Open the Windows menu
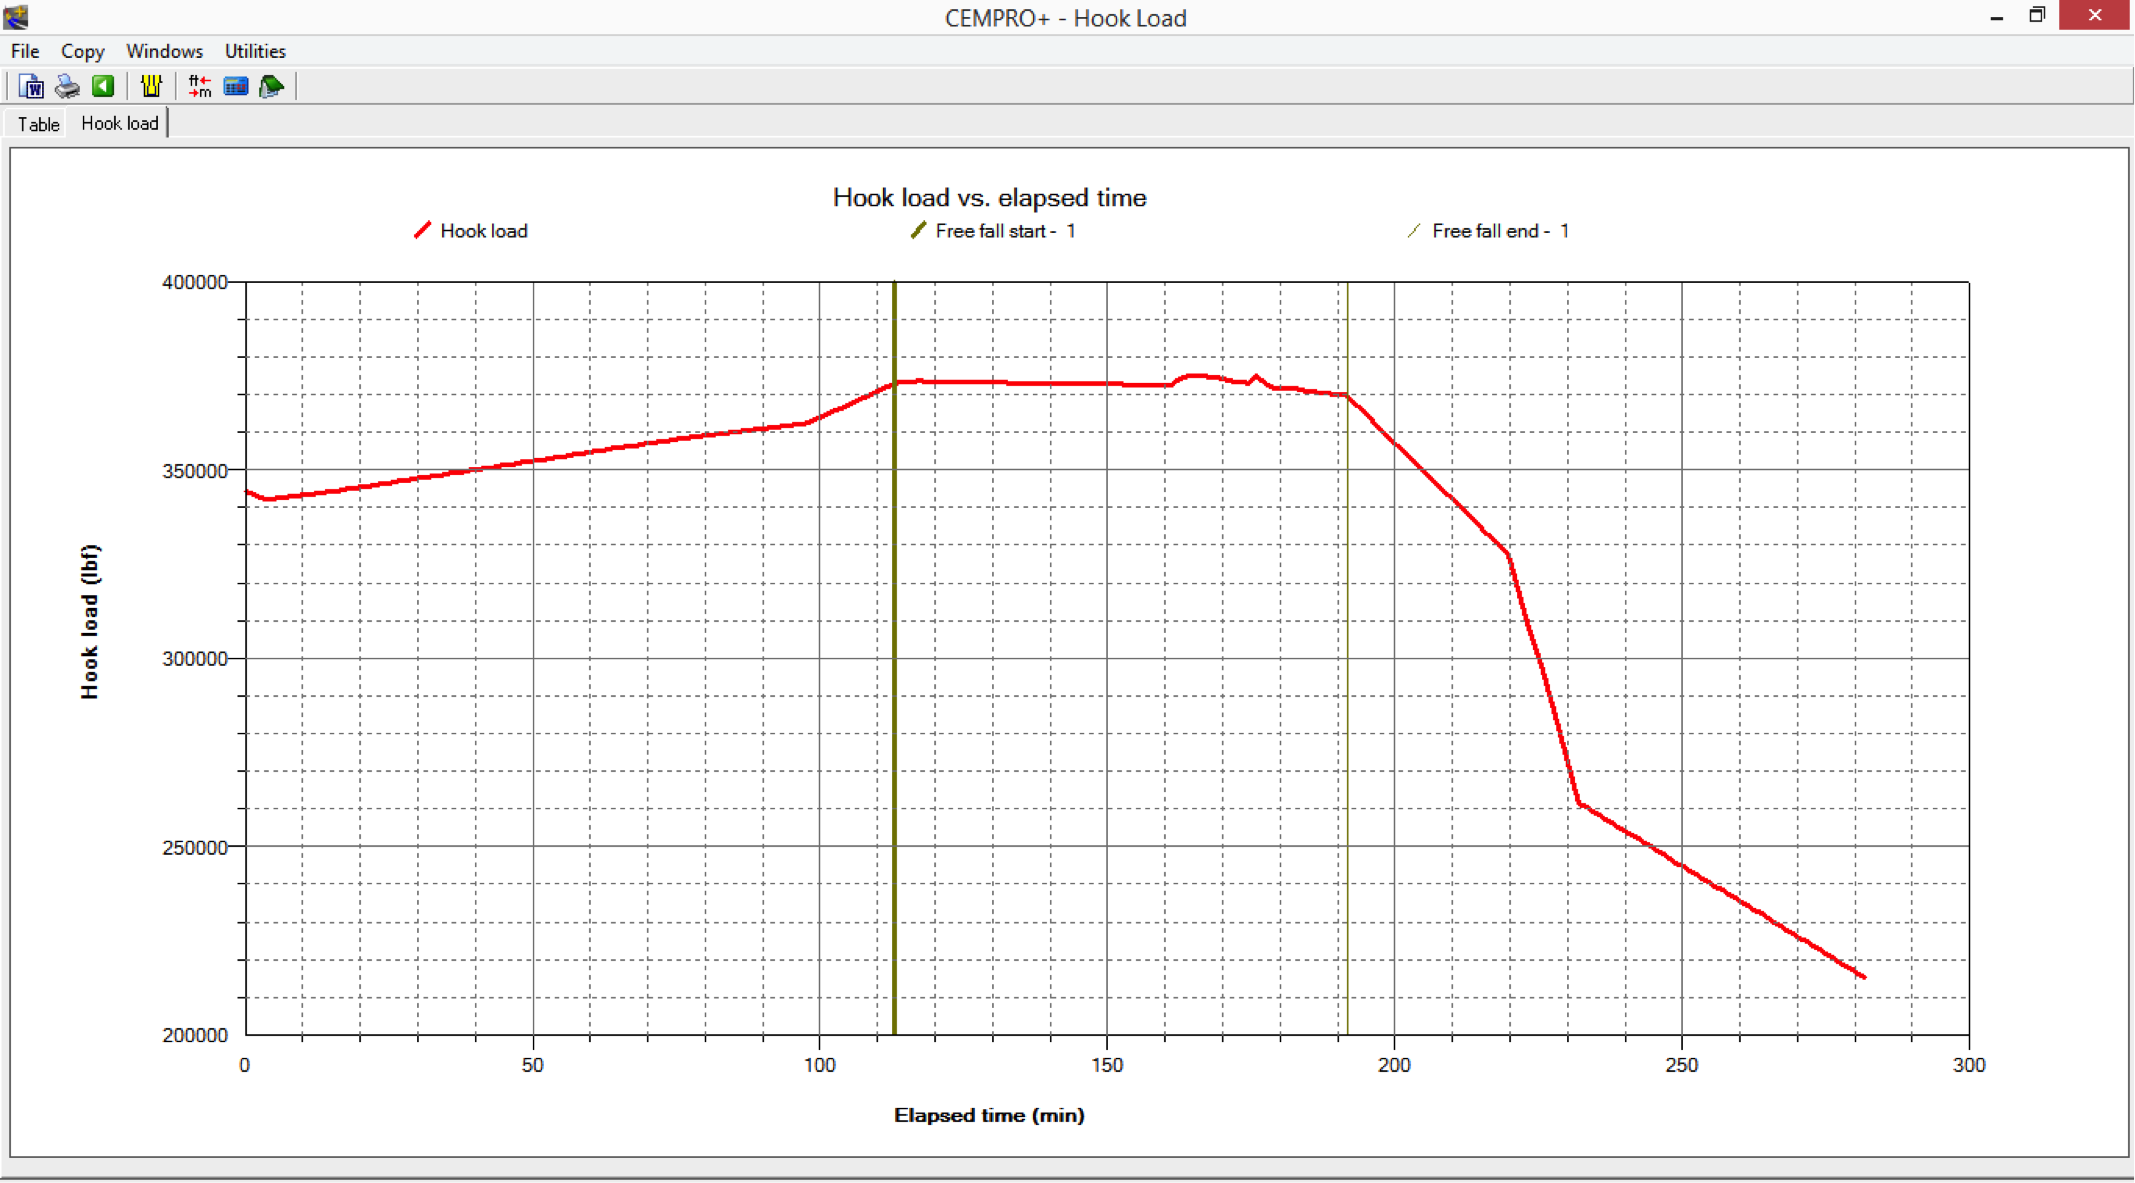 tap(164, 51)
